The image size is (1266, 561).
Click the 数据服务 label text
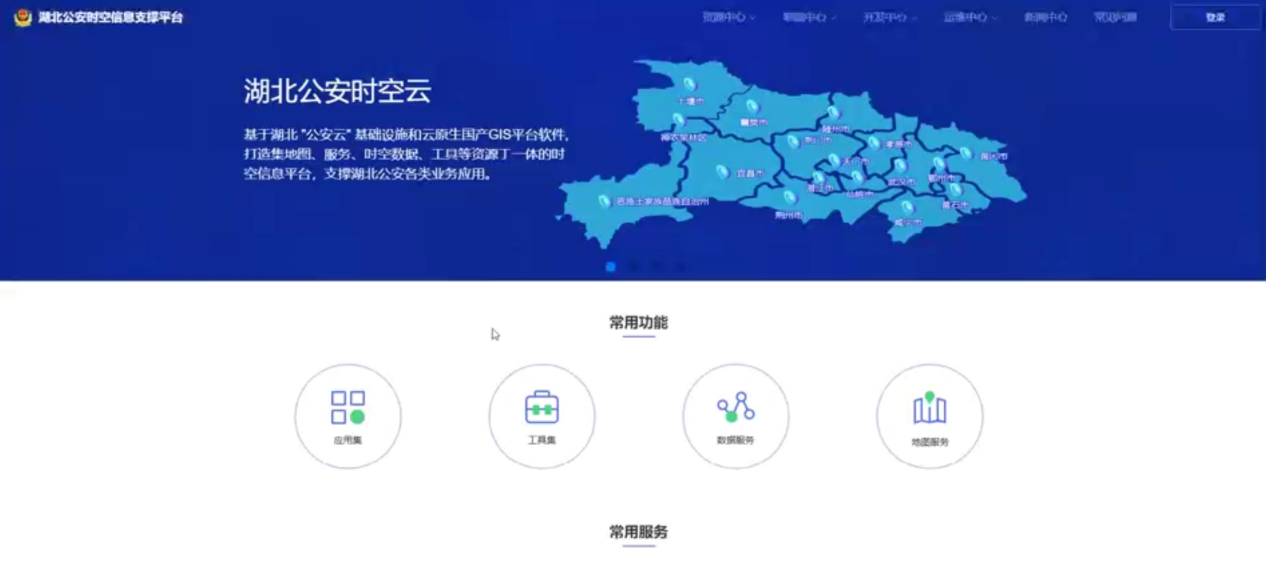tap(736, 440)
